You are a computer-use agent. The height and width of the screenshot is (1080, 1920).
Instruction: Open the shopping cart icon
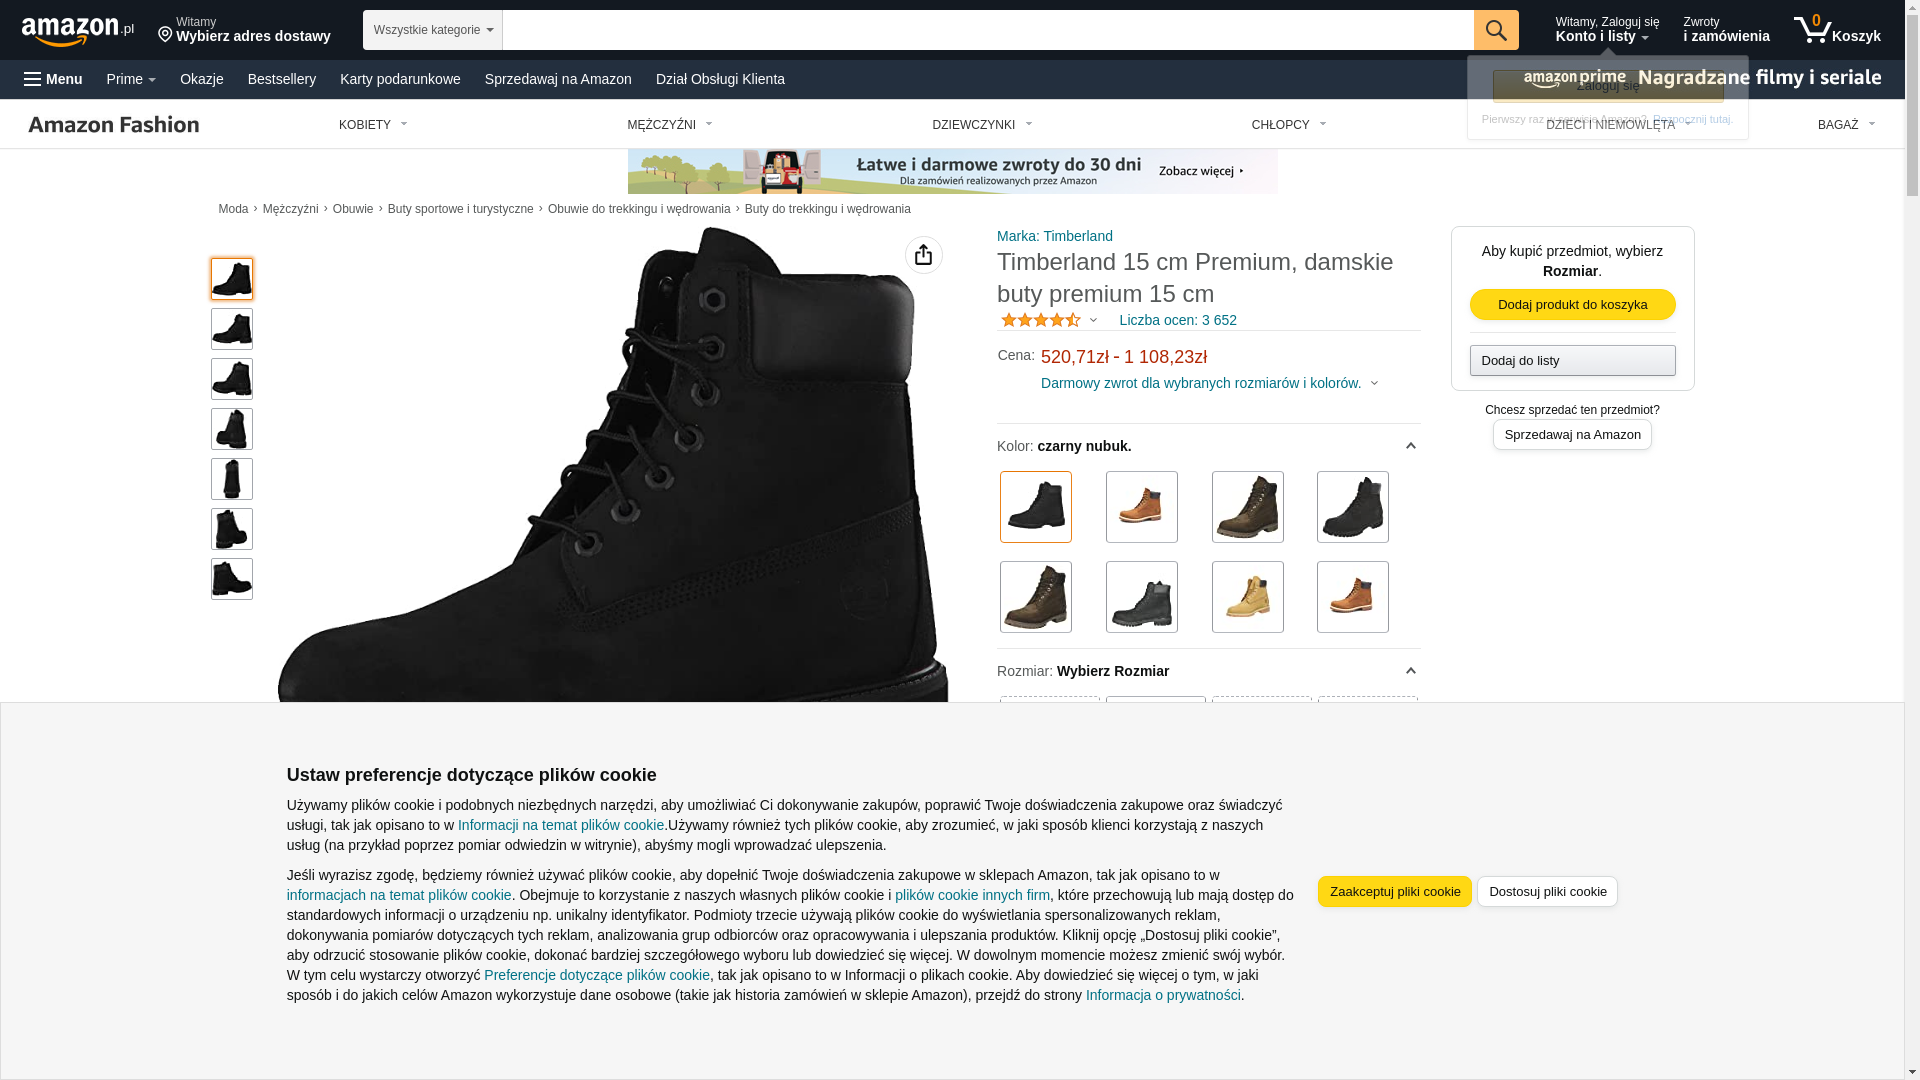point(1812,30)
